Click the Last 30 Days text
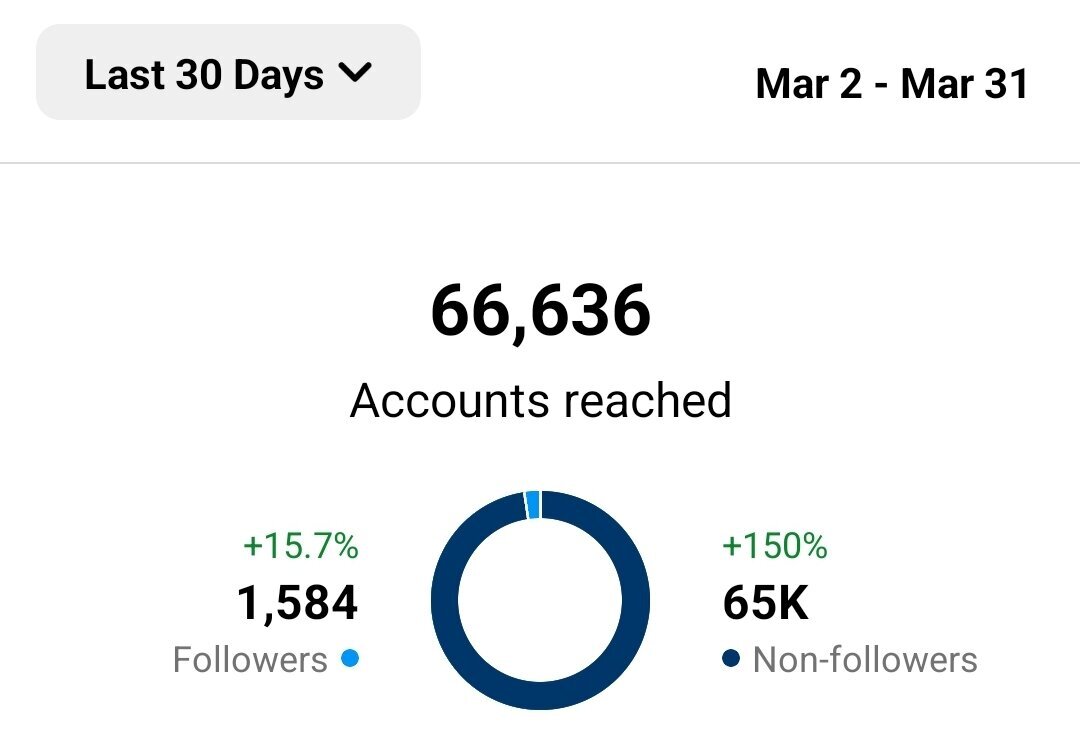1080x742 pixels. [x=204, y=74]
